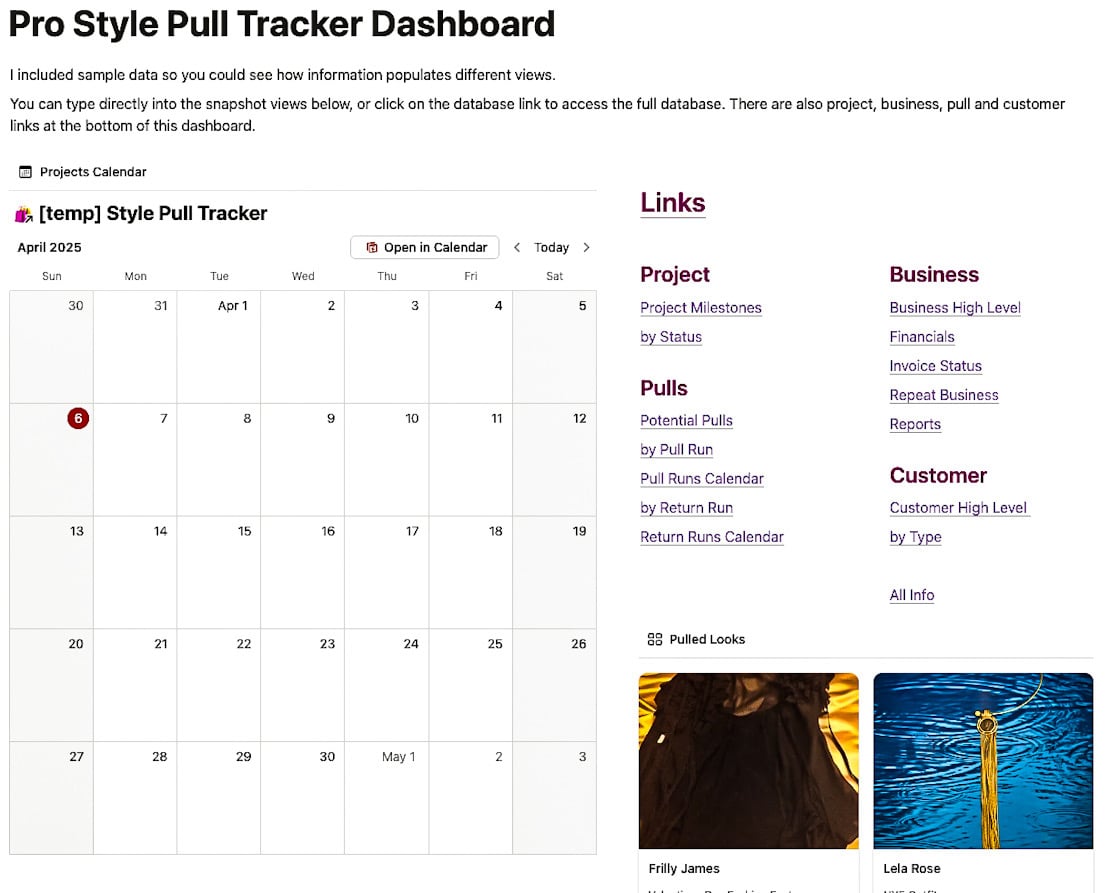Open the Projects Calendar tab

point(83,172)
